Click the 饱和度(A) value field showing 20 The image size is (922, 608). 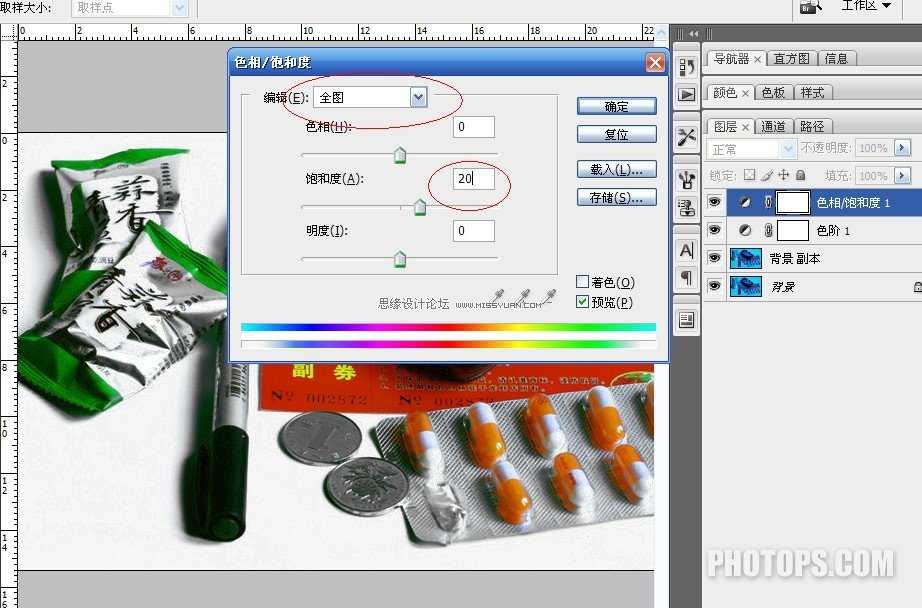[473, 178]
